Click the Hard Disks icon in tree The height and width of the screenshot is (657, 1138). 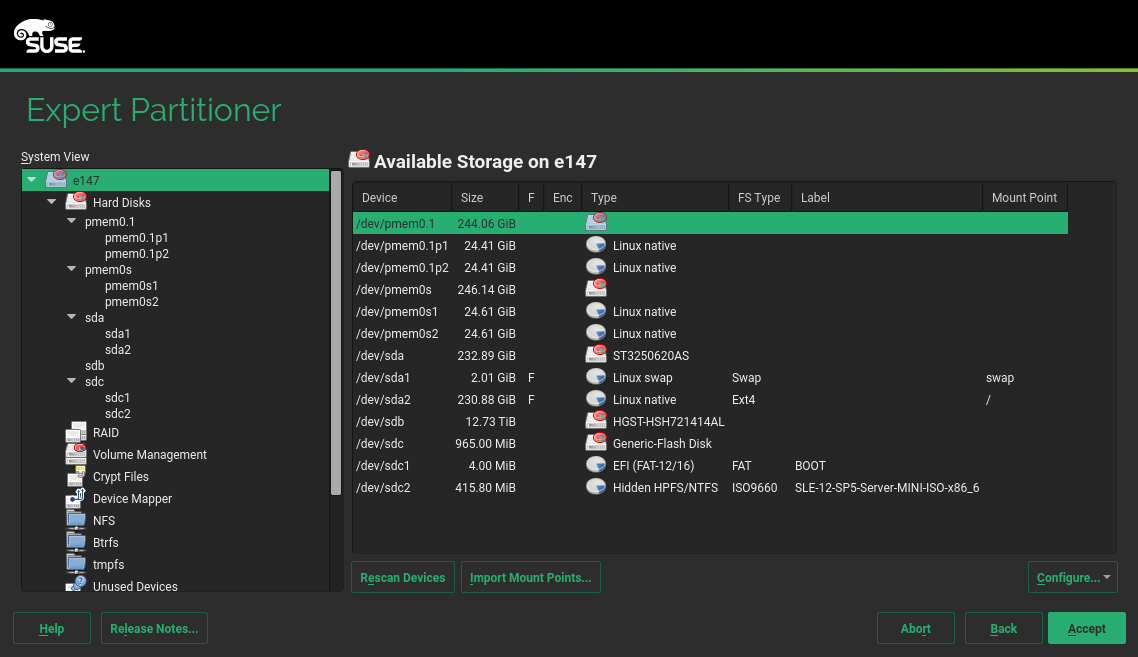(76, 203)
